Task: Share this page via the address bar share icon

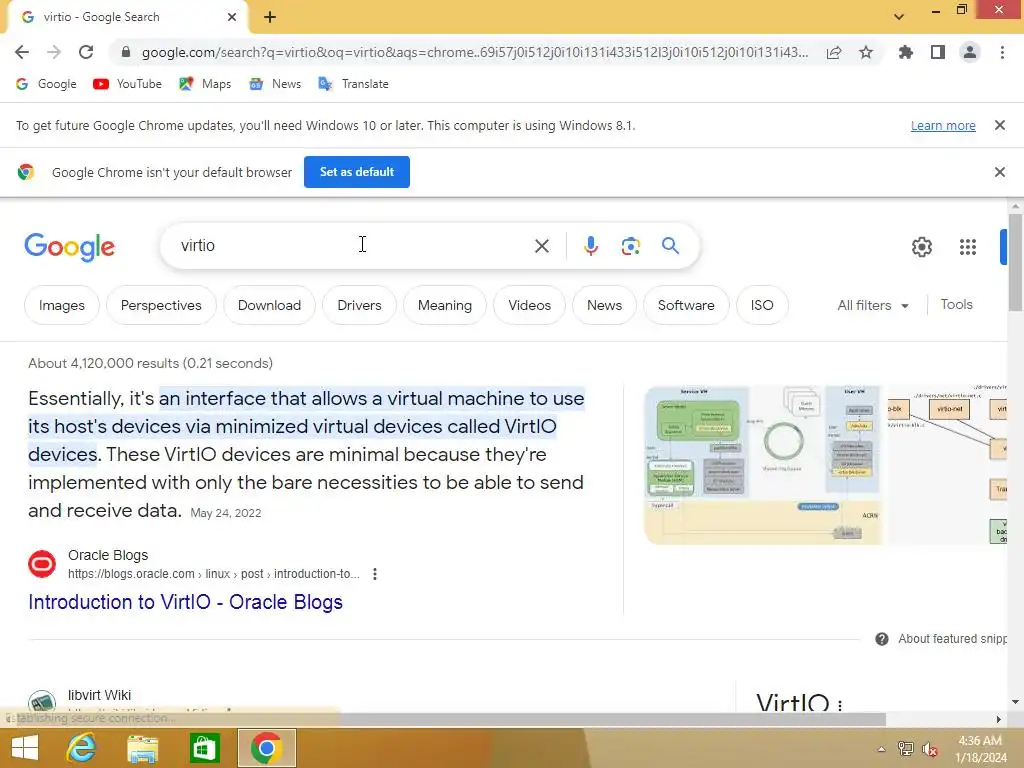Action: pyautogui.click(x=834, y=52)
